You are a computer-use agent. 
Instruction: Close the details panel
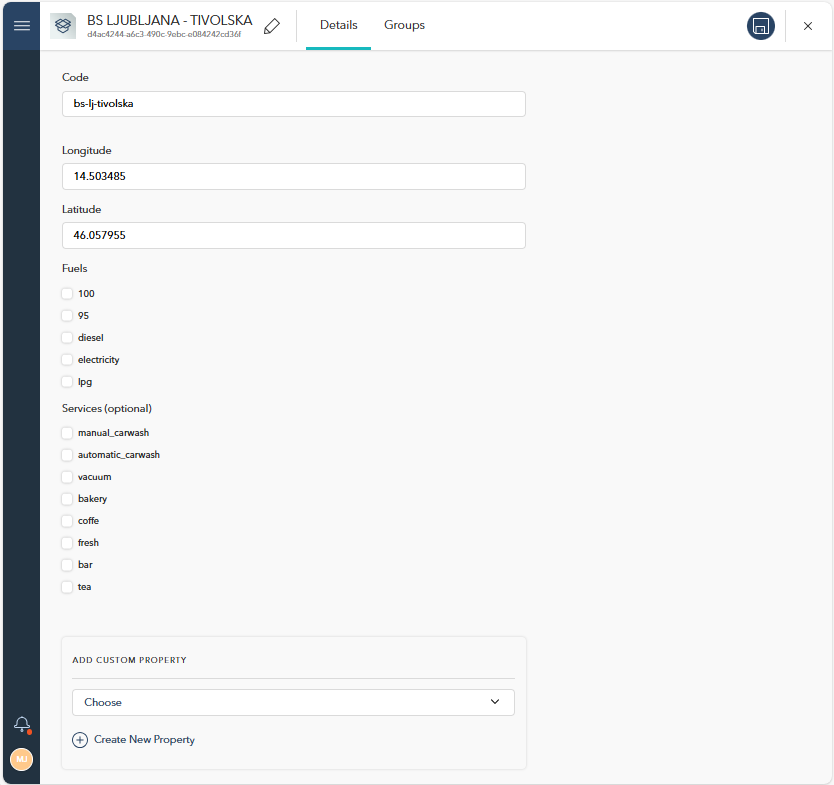[x=808, y=26]
